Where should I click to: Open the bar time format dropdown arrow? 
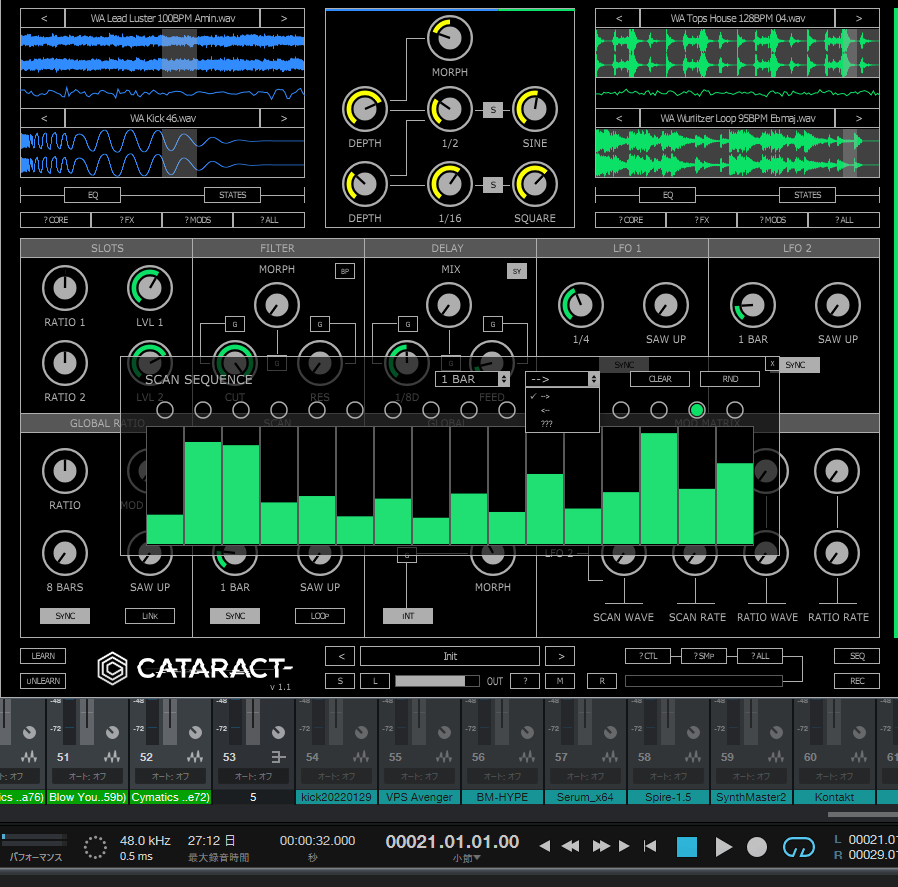pos(476,858)
